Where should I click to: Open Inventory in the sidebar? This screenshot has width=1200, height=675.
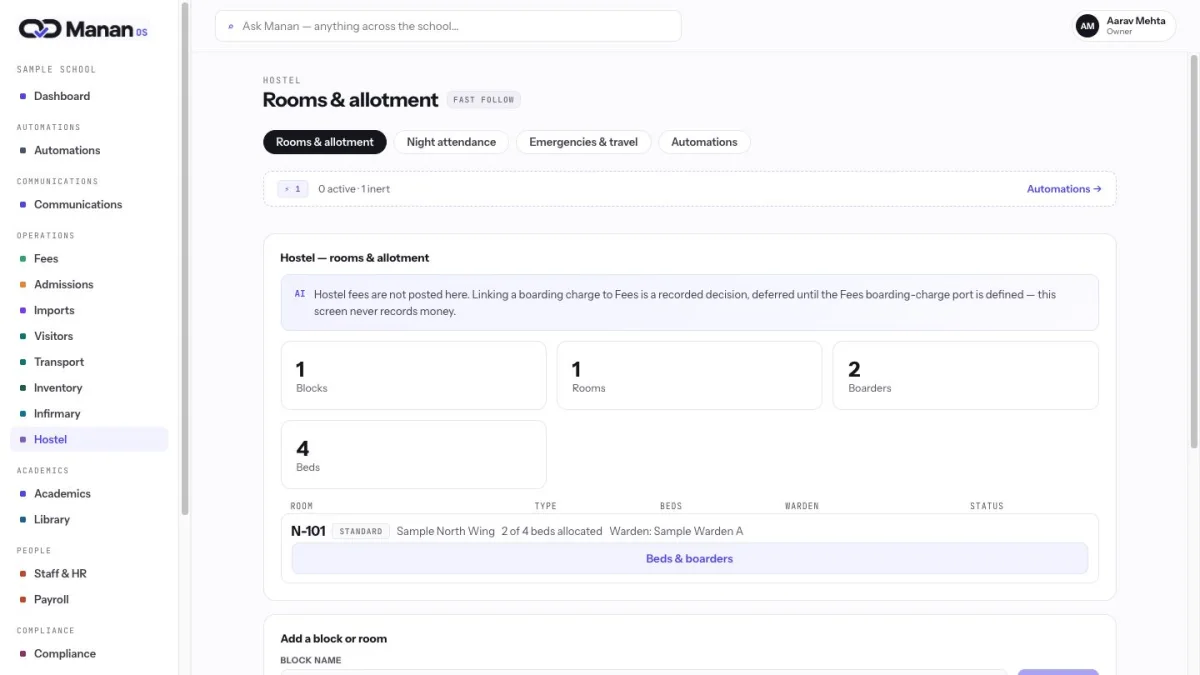click(89, 388)
